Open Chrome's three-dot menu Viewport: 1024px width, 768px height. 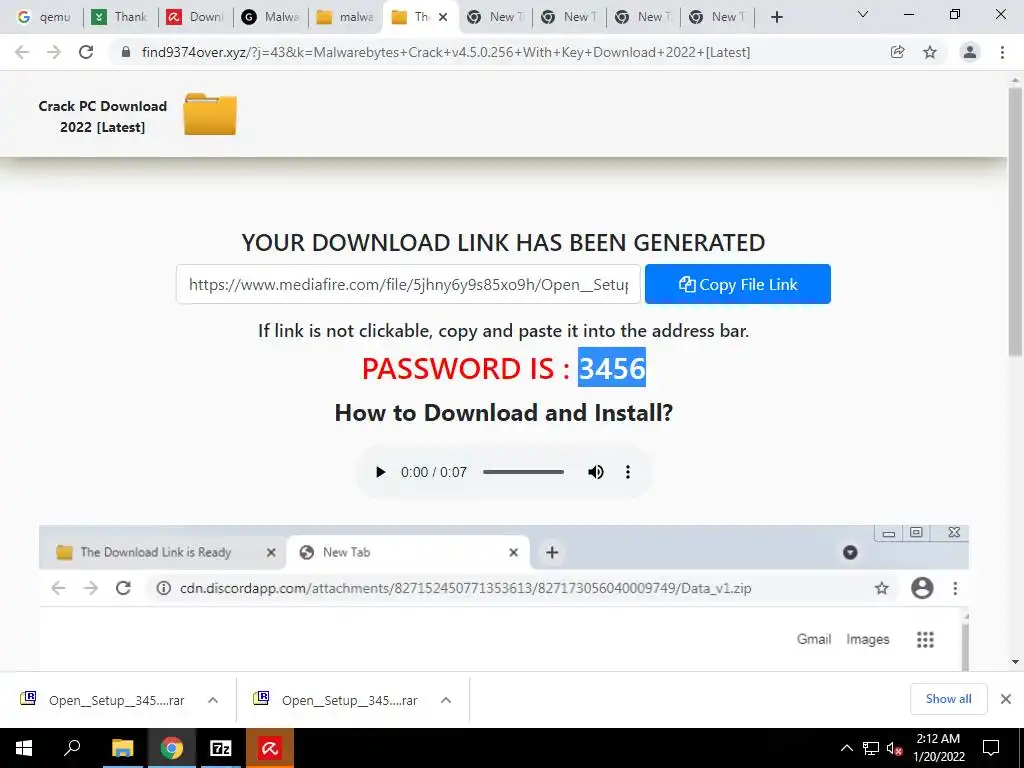point(1002,52)
